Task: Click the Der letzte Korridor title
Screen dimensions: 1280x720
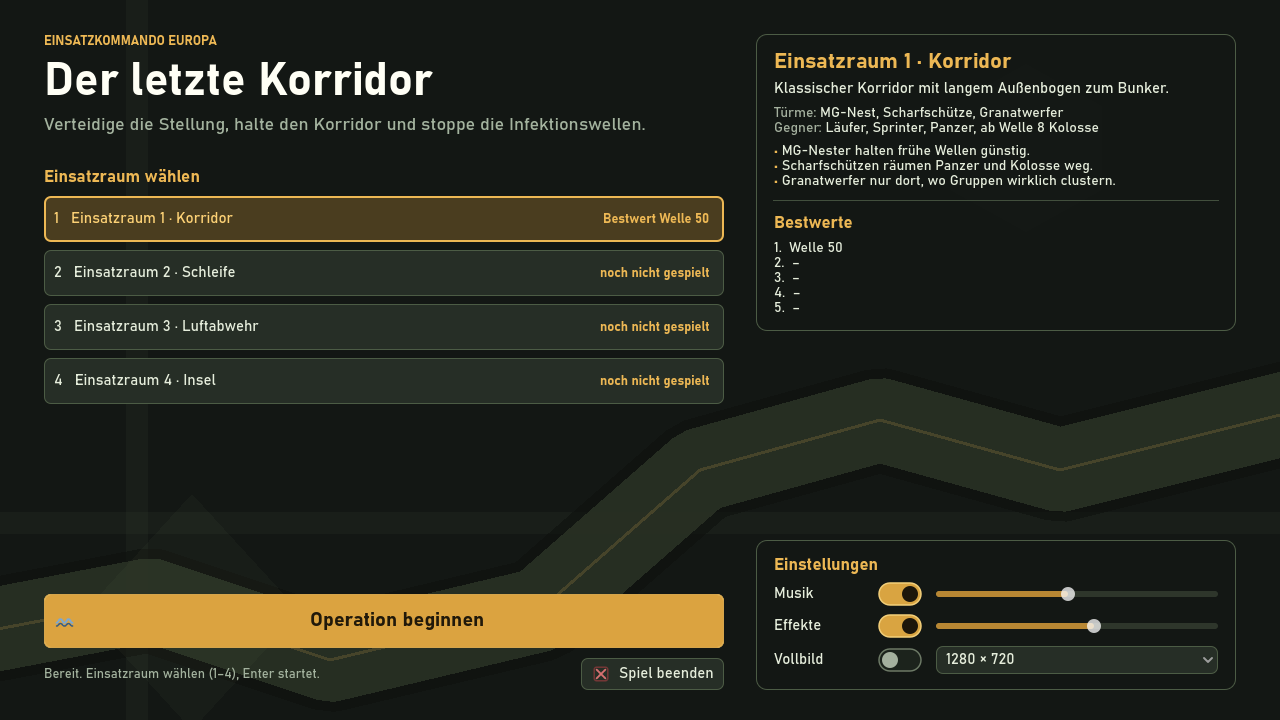Action: point(238,80)
